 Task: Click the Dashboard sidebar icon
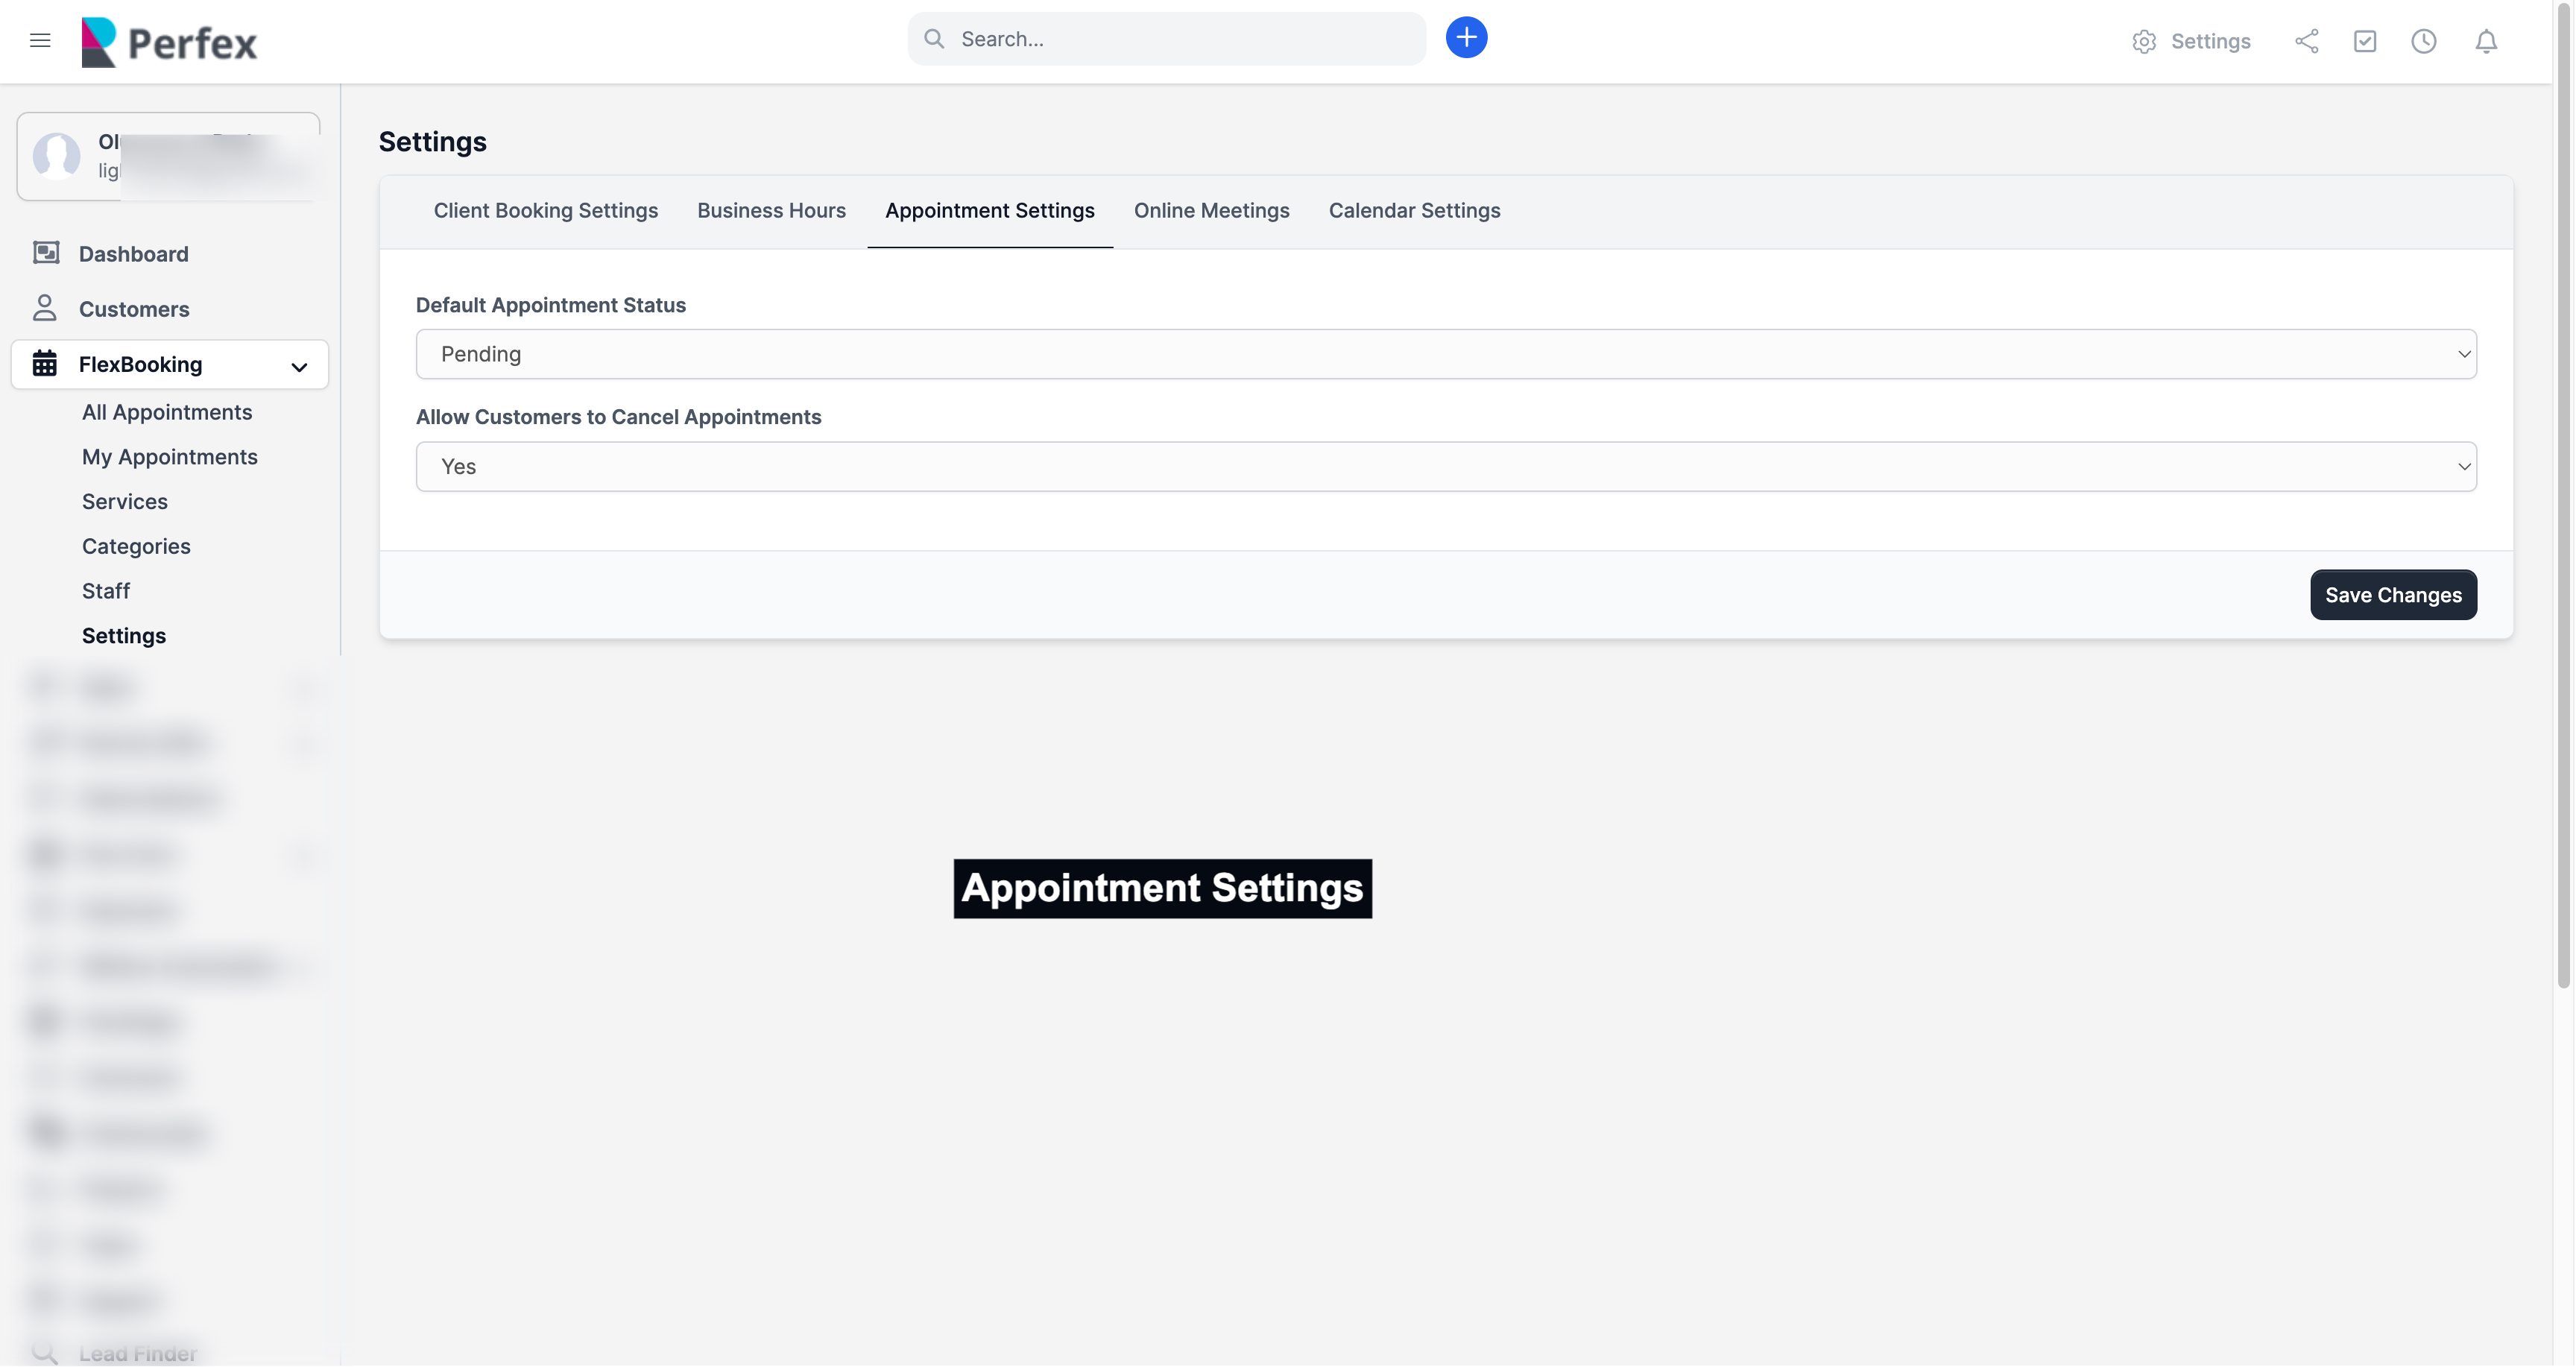46,253
